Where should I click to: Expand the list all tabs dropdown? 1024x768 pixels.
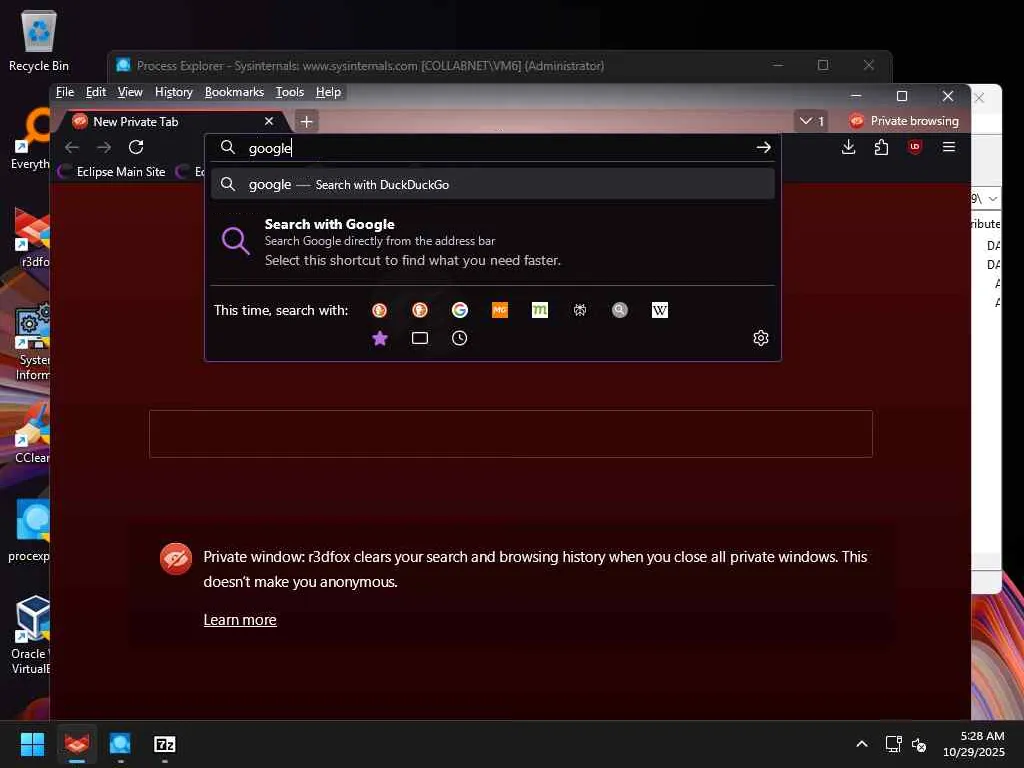[x=811, y=121]
